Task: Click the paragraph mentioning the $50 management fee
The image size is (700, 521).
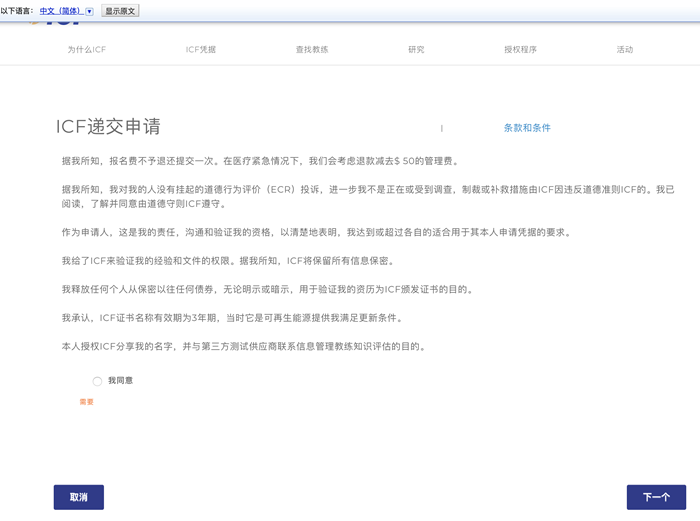Action: pyautogui.click(x=260, y=161)
